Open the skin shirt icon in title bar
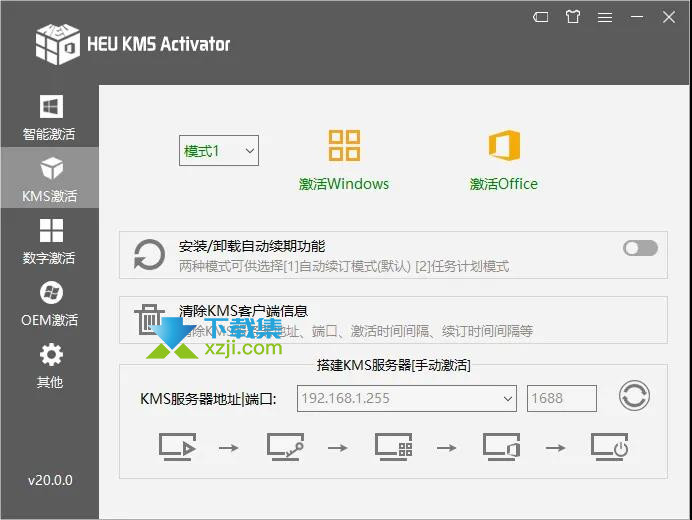This screenshot has width=692, height=520. pyautogui.click(x=573, y=17)
